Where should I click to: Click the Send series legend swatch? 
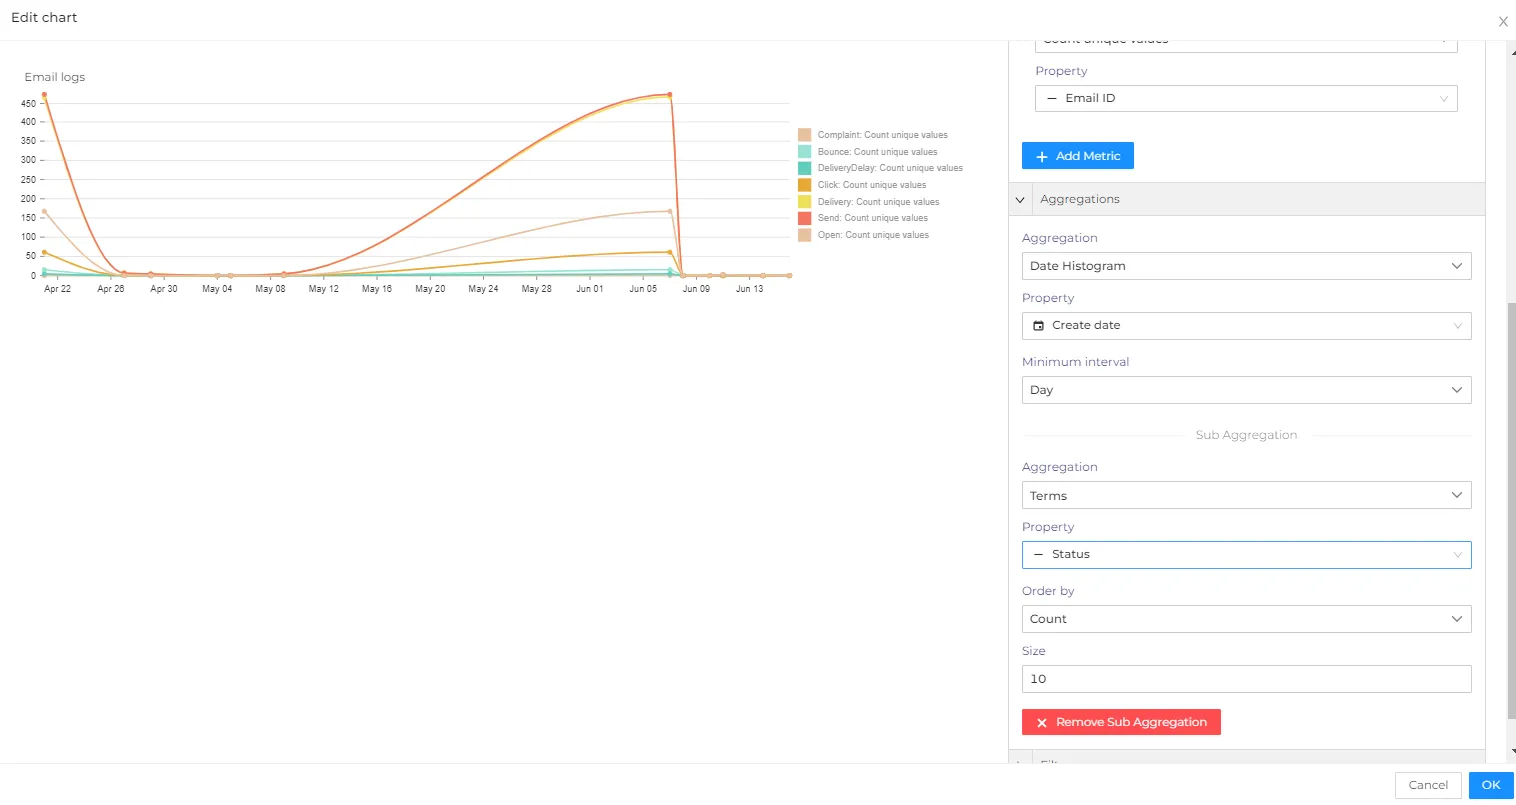tap(804, 218)
